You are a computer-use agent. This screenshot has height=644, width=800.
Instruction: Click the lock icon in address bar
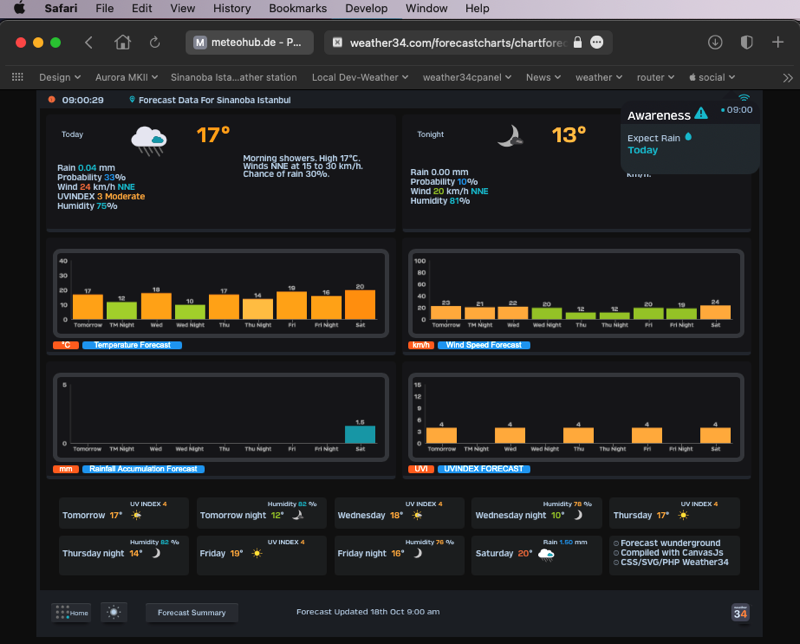click(577, 42)
